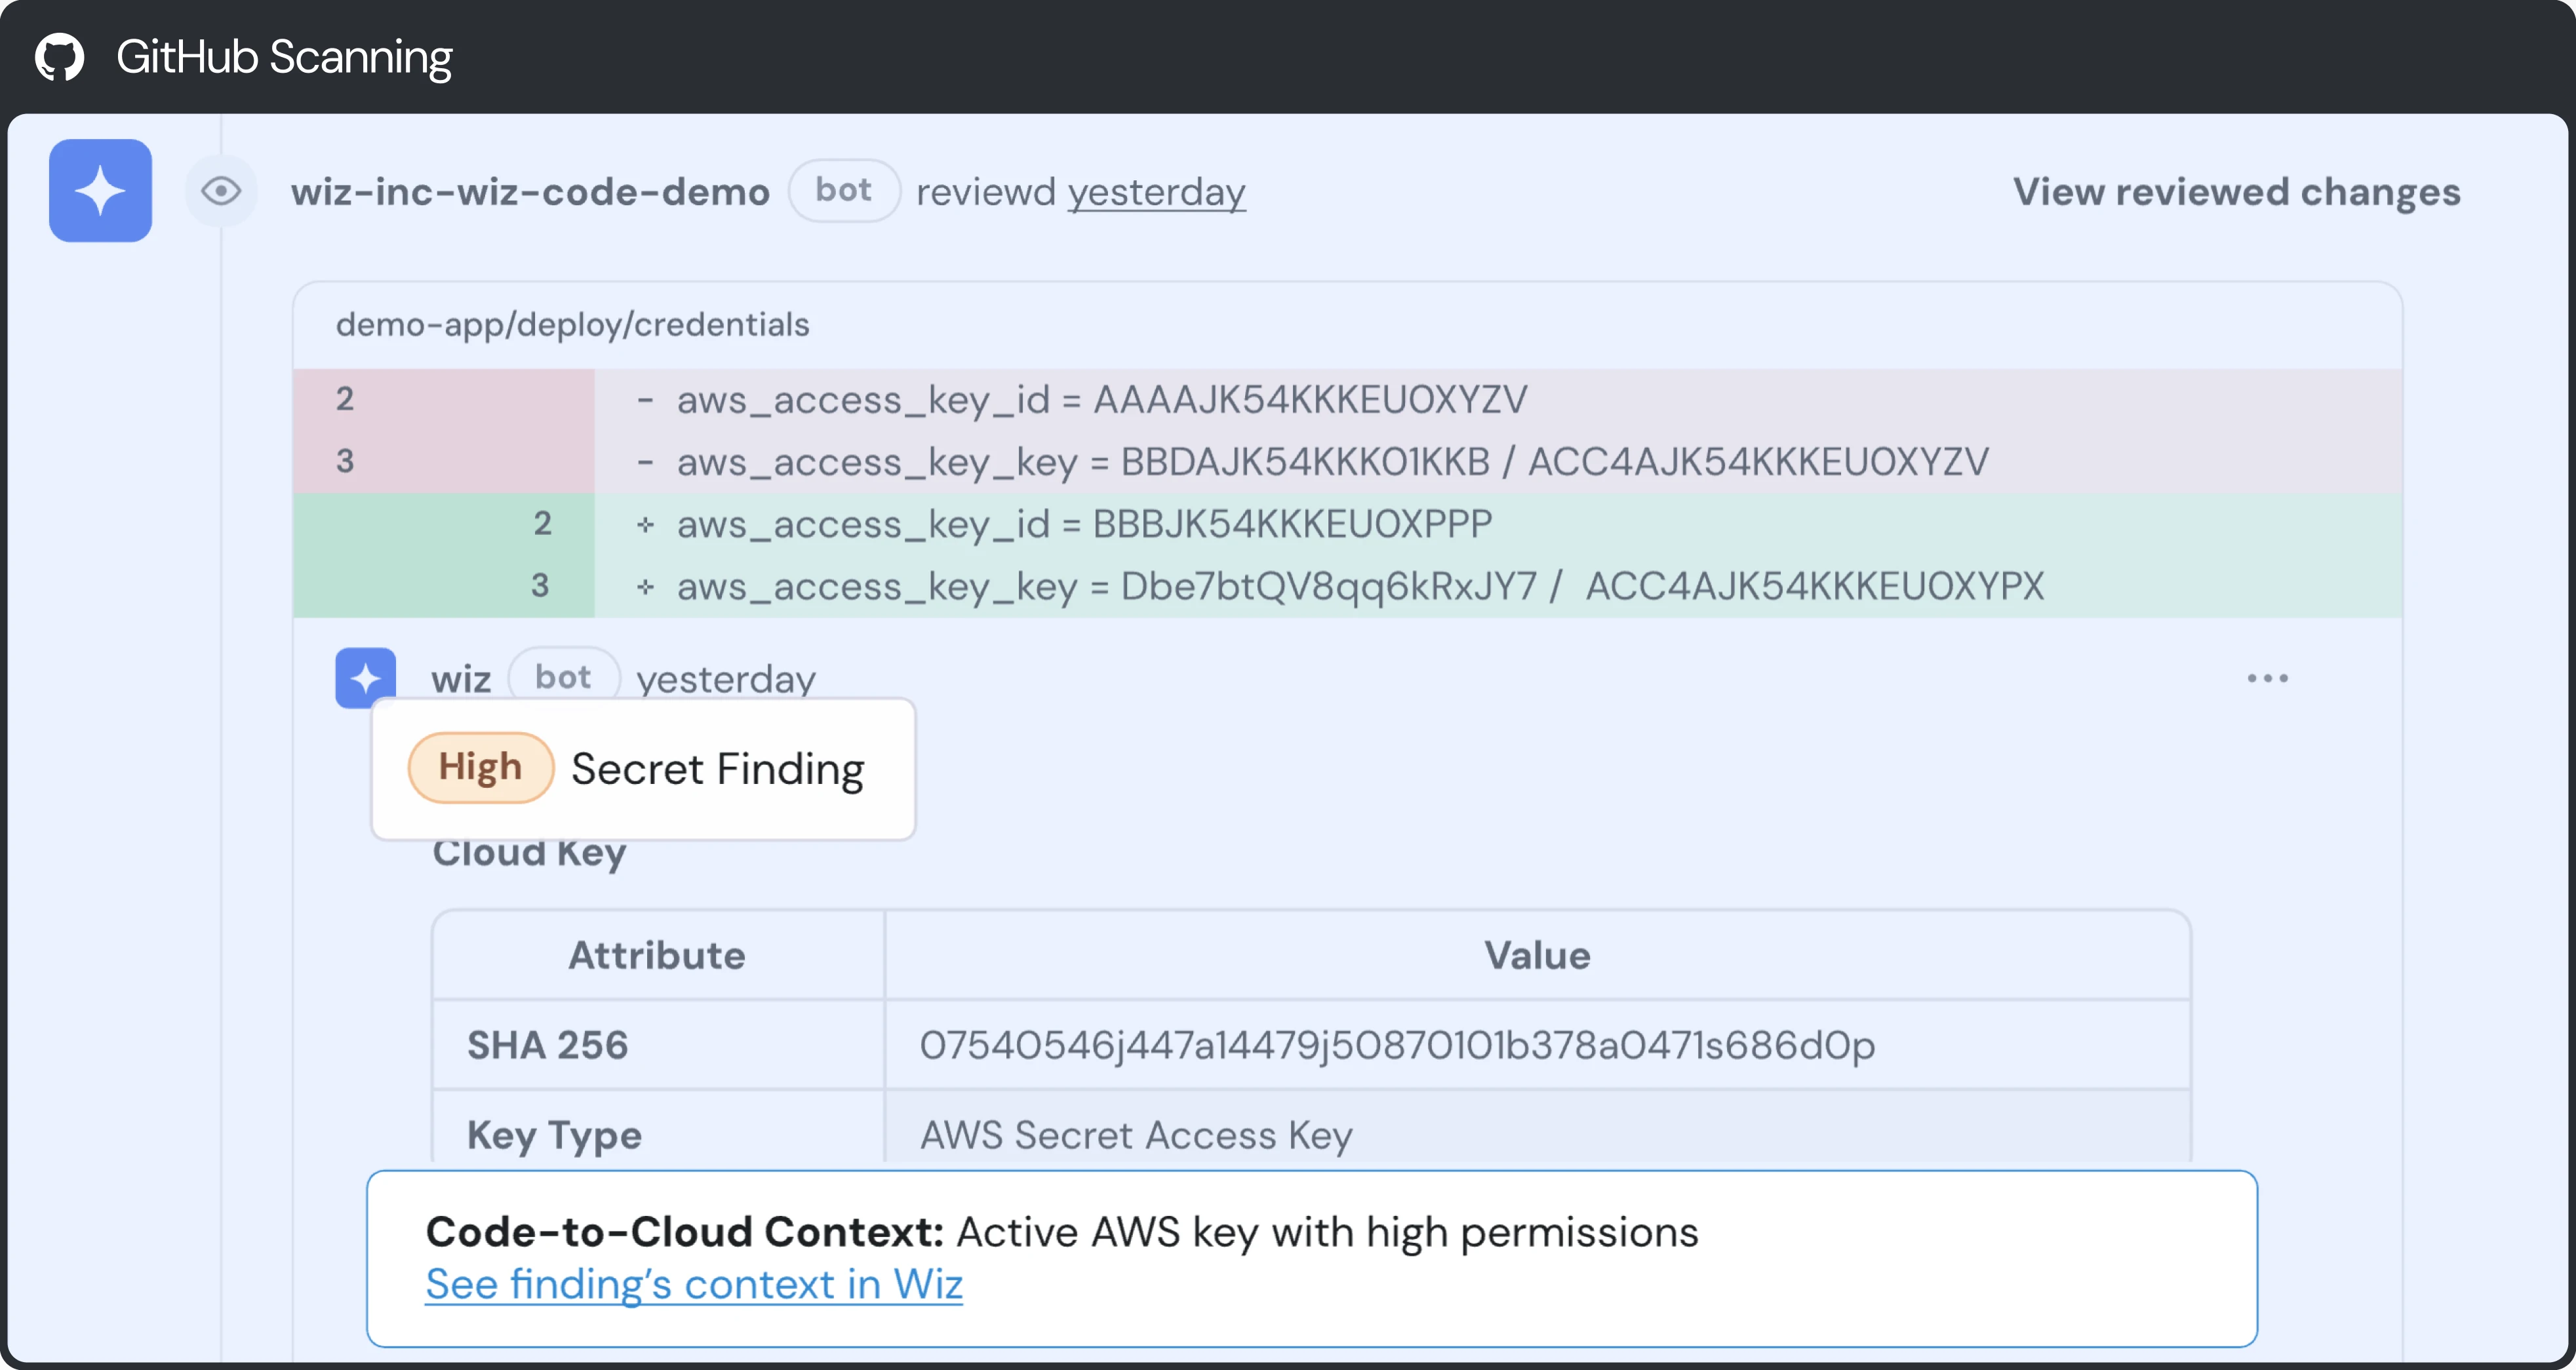This screenshot has width=2576, height=1370.
Task: Click the underlined yesterday timestamp link
Action: 1156,192
